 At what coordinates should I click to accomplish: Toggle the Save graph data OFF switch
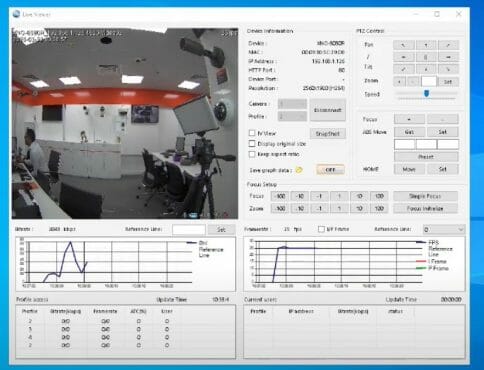click(x=330, y=170)
